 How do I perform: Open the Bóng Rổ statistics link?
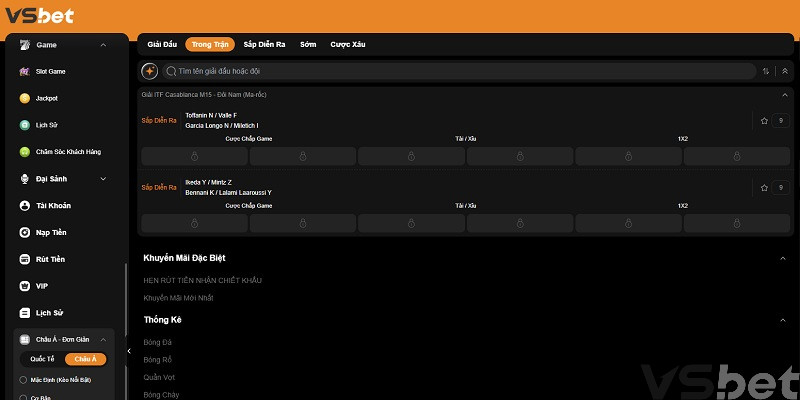[x=158, y=360]
